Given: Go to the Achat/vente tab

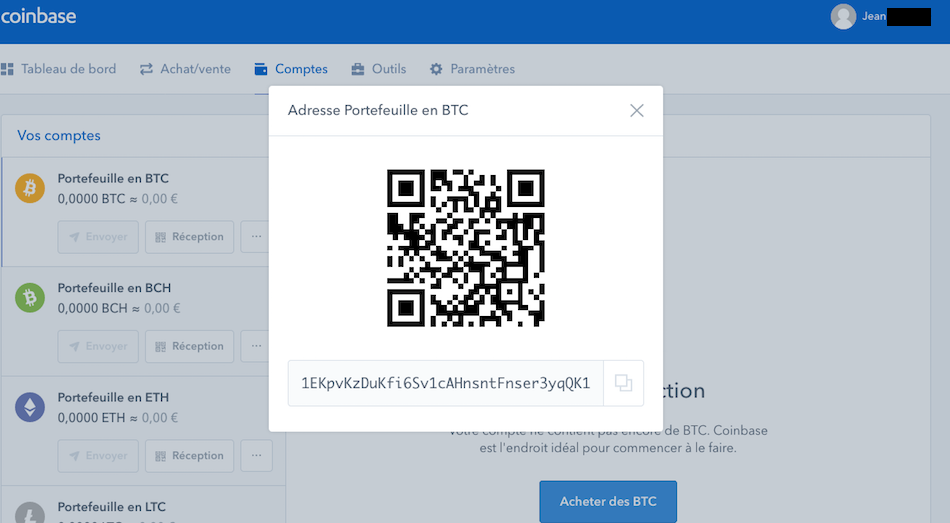Looking at the screenshot, I should coord(185,69).
